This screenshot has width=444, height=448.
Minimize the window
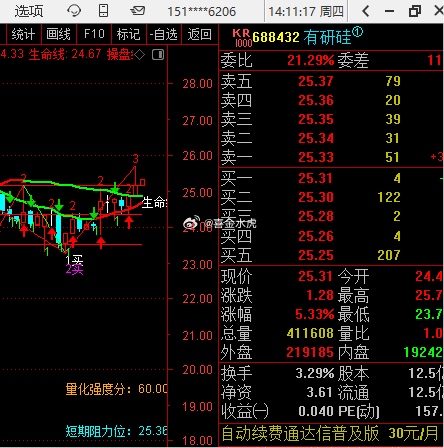click(x=389, y=11)
